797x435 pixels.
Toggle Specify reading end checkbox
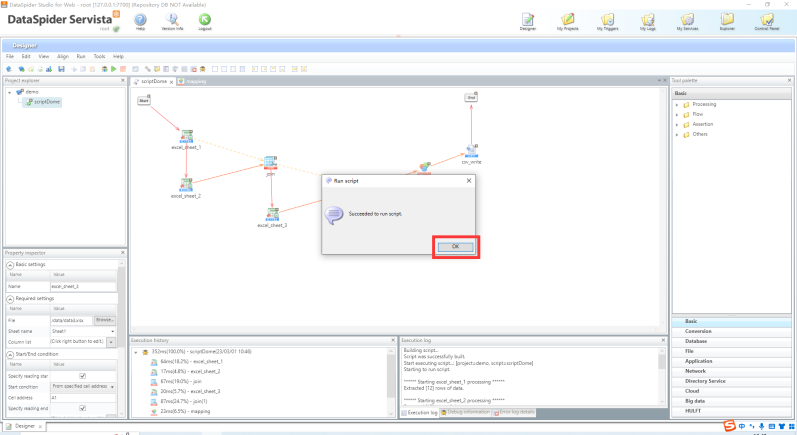click(x=83, y=408)
